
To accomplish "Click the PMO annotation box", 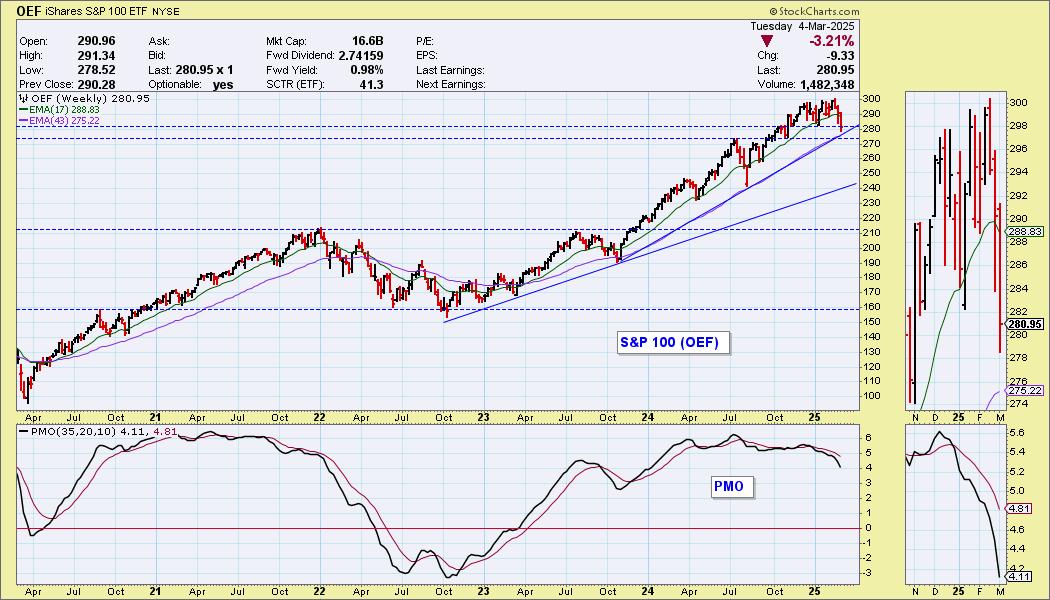I will (x=731, y=486).
